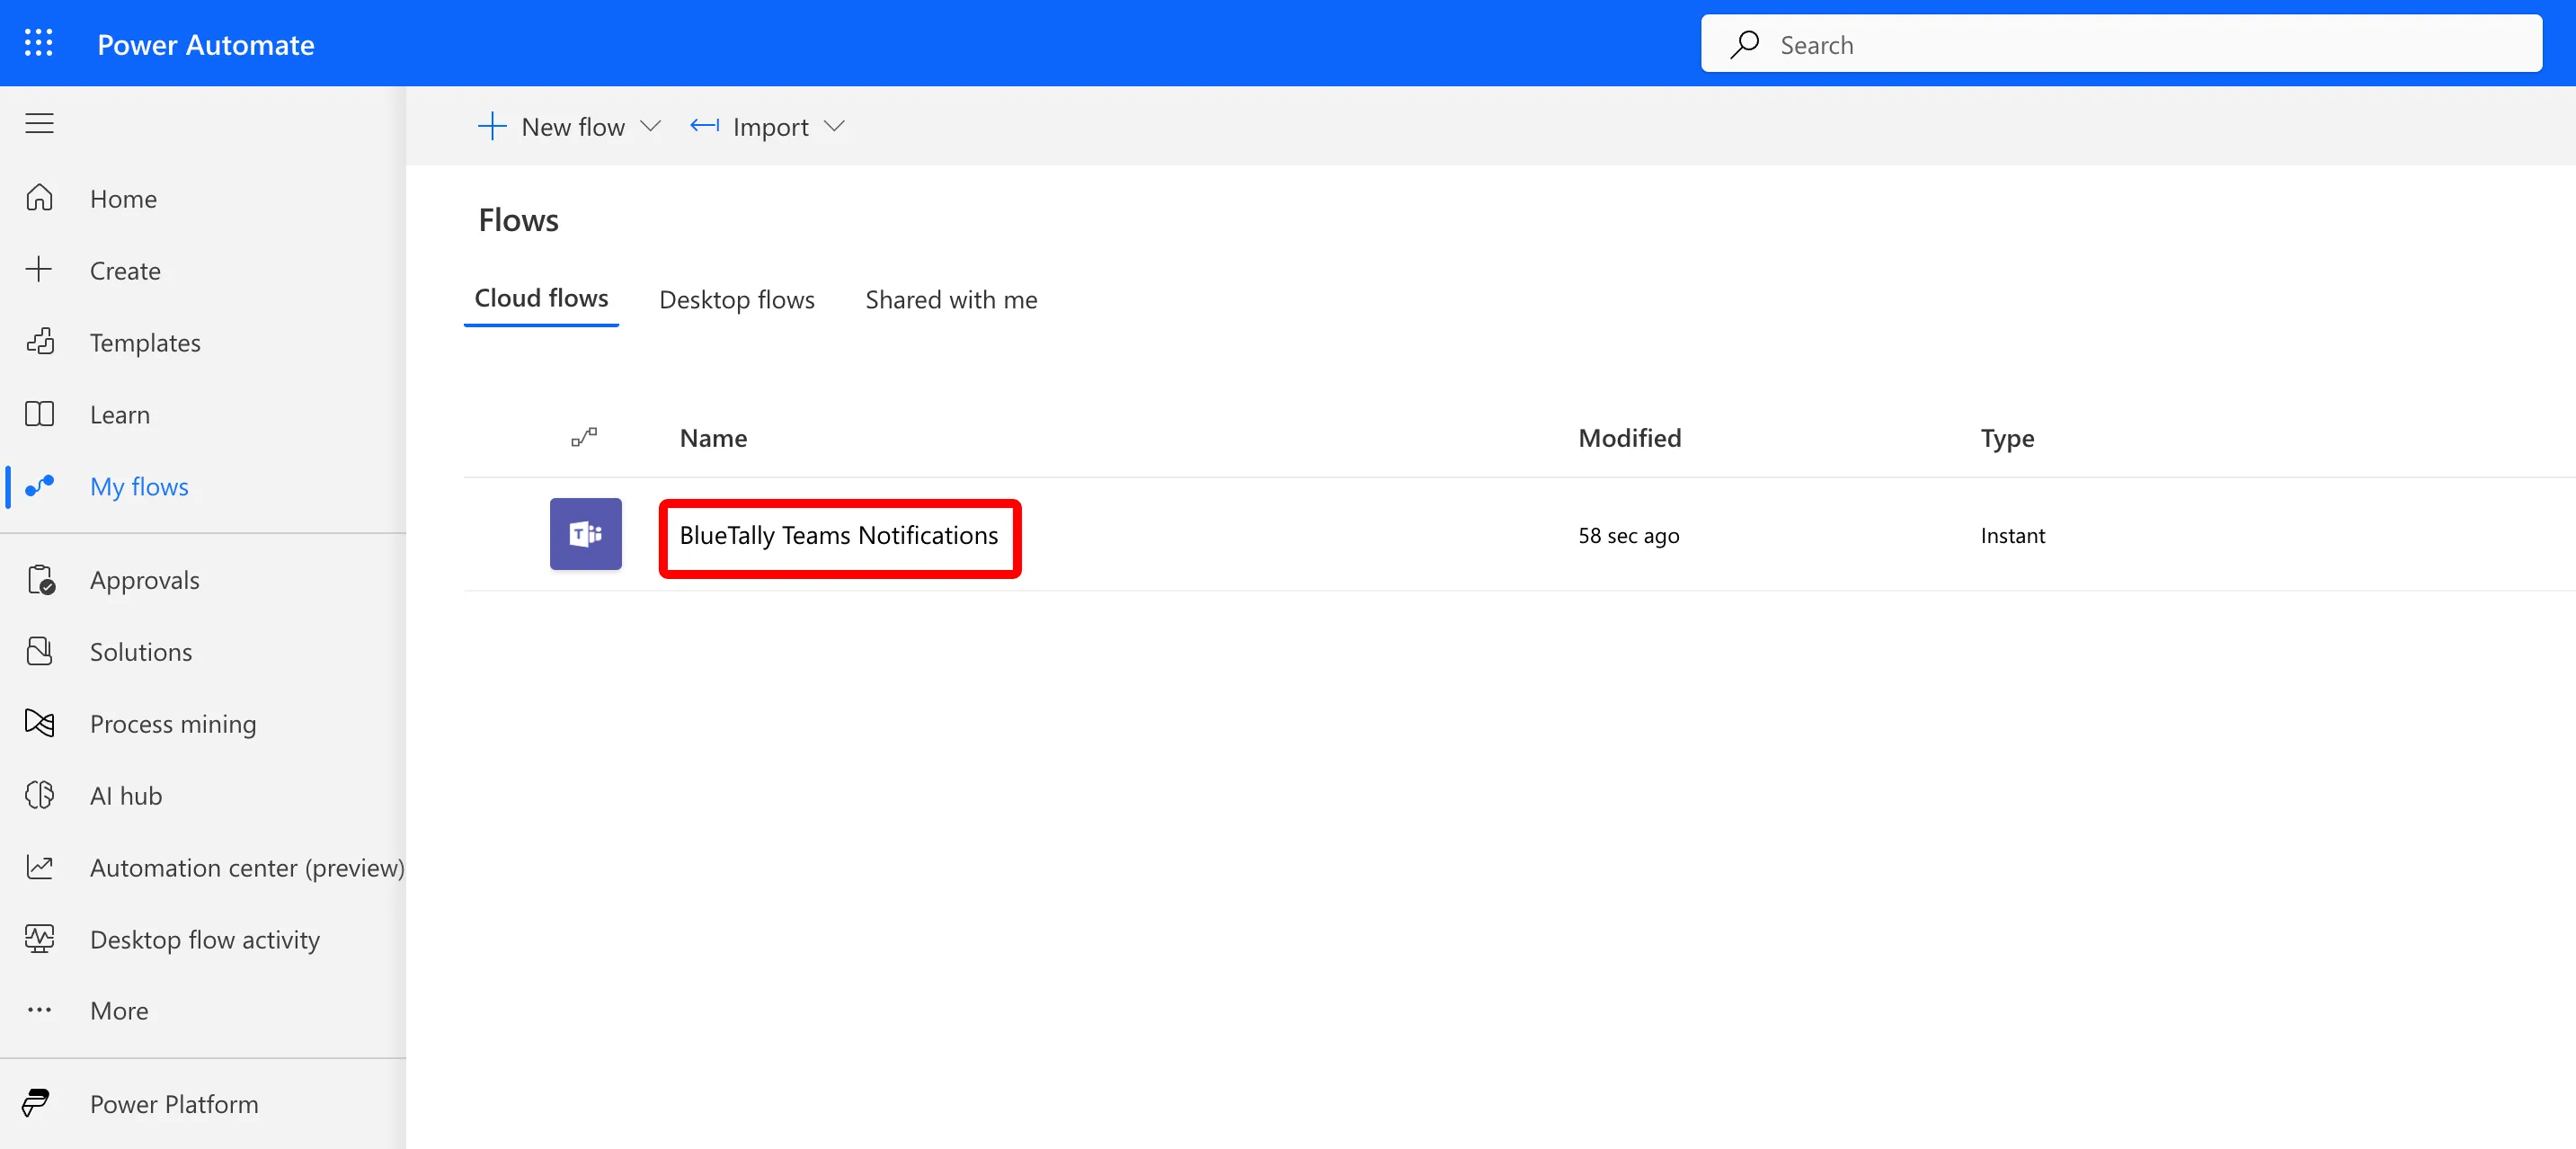Expand the Import dropdown chevron
The image size is (2576, 1149).
[834, 126]
